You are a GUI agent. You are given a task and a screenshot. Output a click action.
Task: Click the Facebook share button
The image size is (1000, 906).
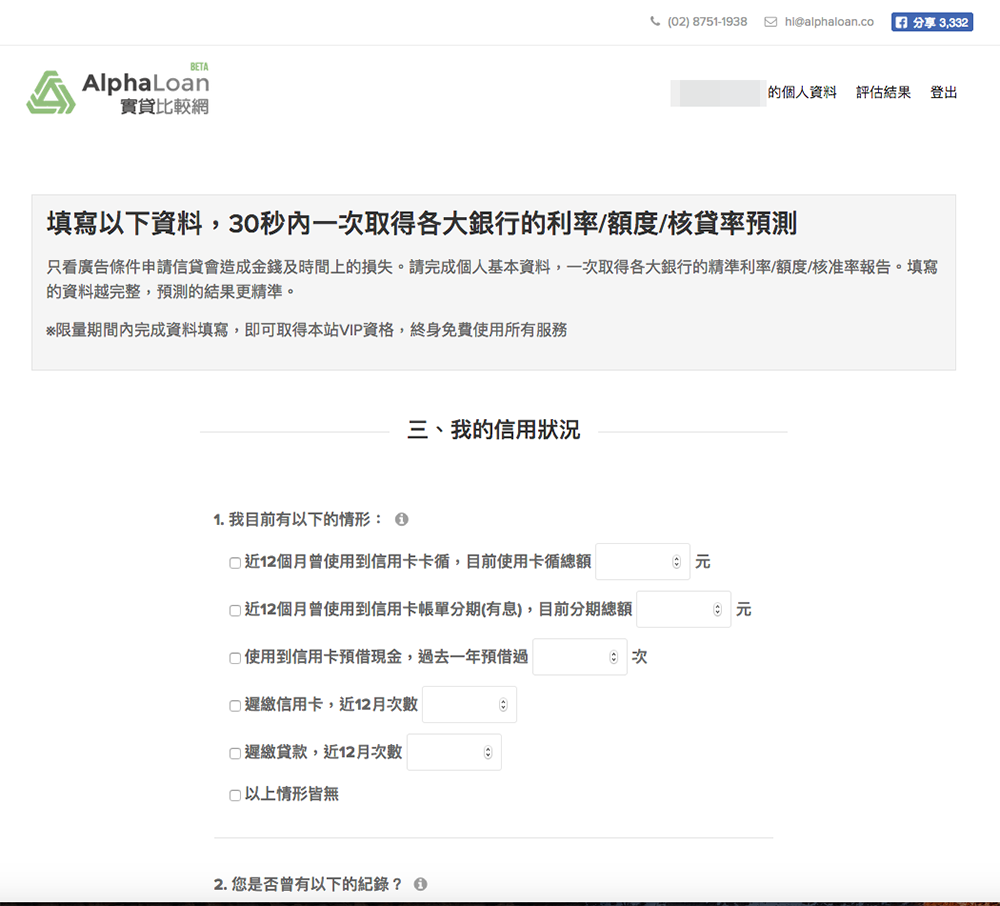932,22
